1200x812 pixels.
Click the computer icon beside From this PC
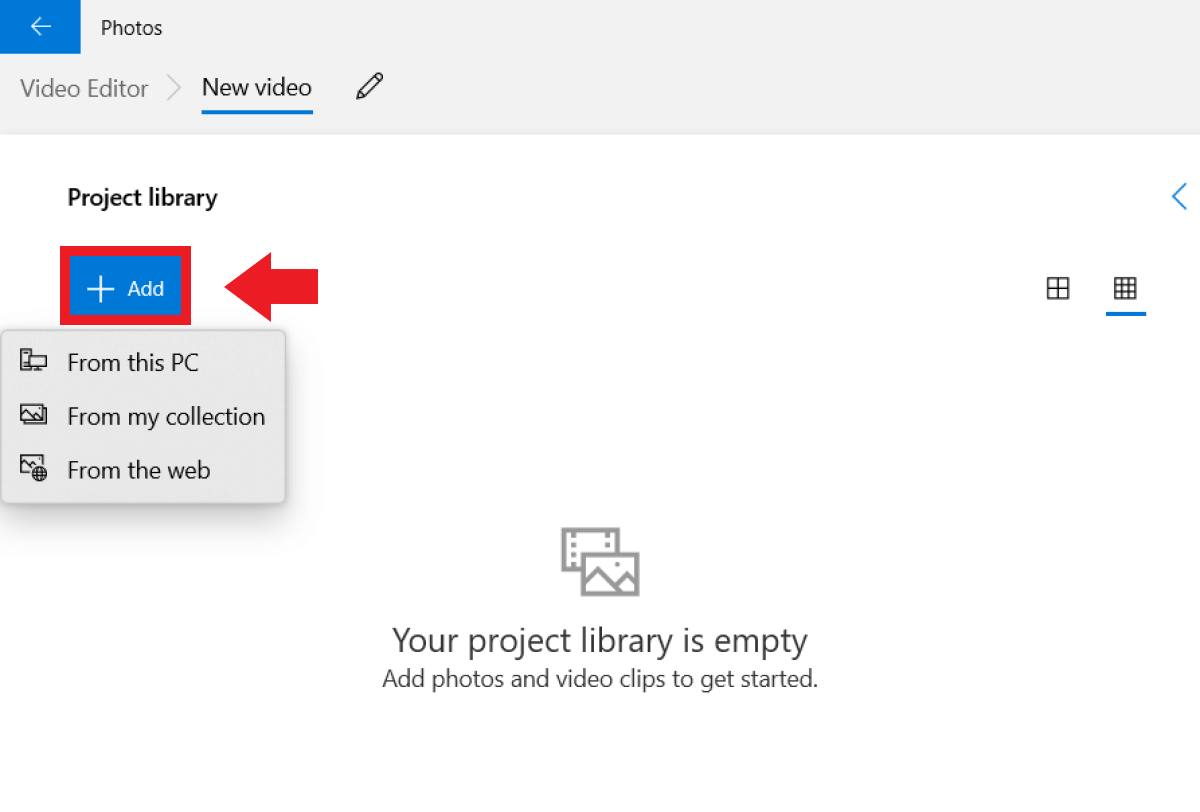[x=34, y=362]
